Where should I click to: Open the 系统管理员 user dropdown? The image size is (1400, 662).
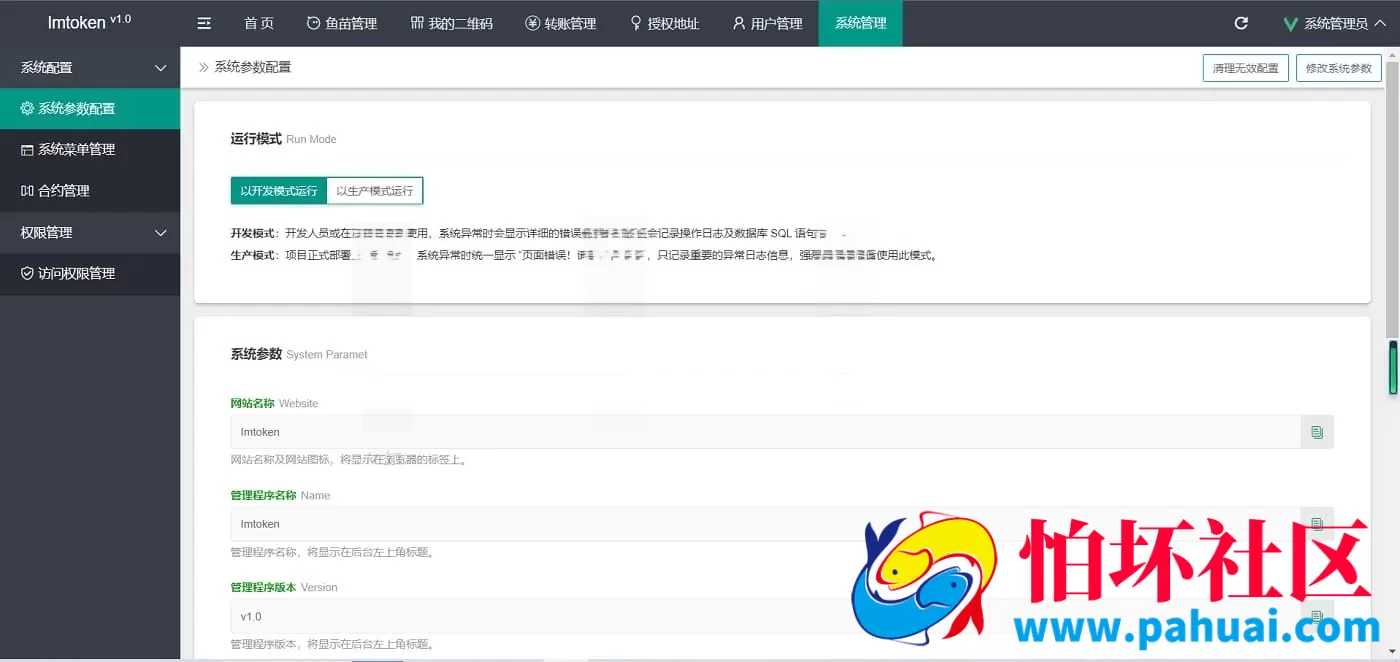click(x=1333, y=23)
